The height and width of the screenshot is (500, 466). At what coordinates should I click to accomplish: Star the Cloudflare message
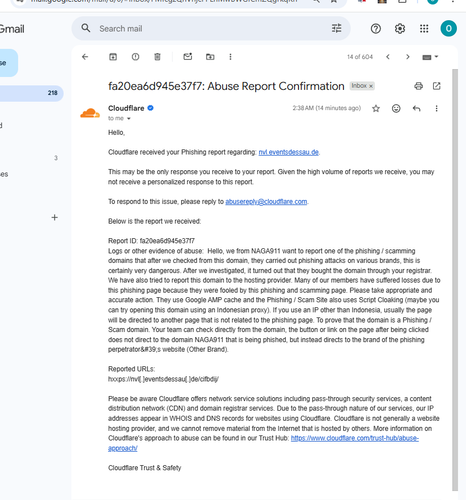pos(376,108)
